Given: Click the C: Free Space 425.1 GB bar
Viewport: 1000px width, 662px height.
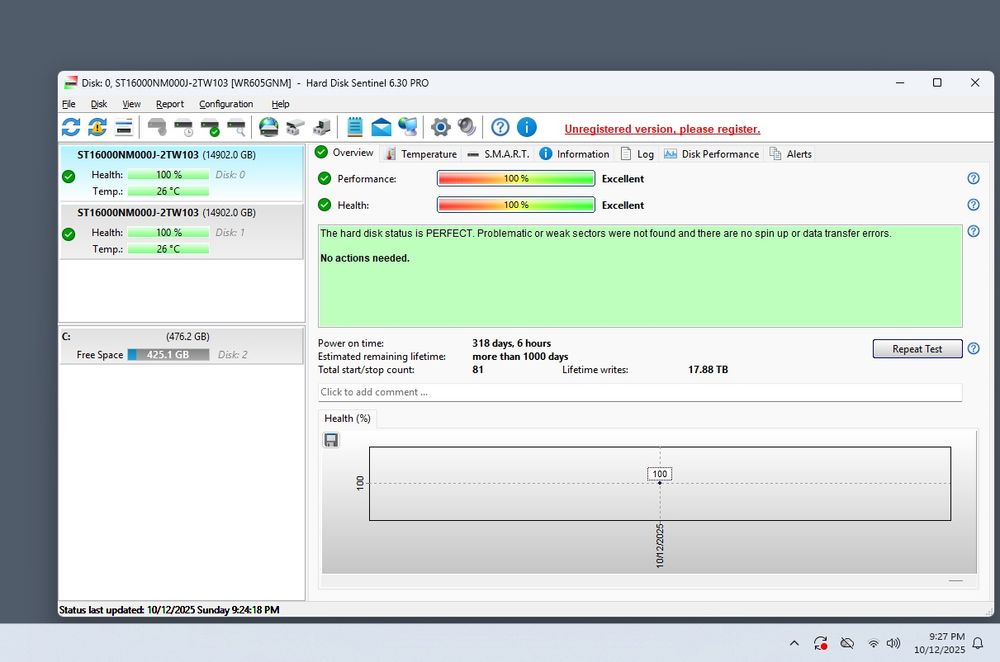Looking at the screenshot, I should tap(168, 355).
